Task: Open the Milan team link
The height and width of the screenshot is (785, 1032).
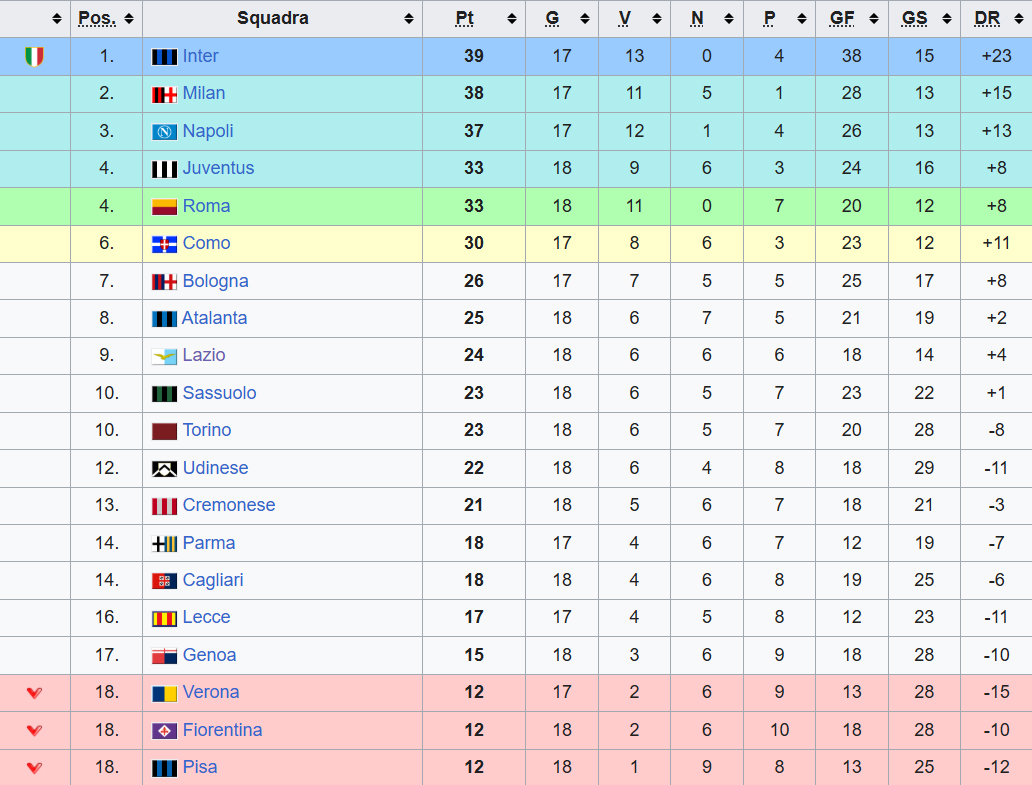Action: point(204,94)
